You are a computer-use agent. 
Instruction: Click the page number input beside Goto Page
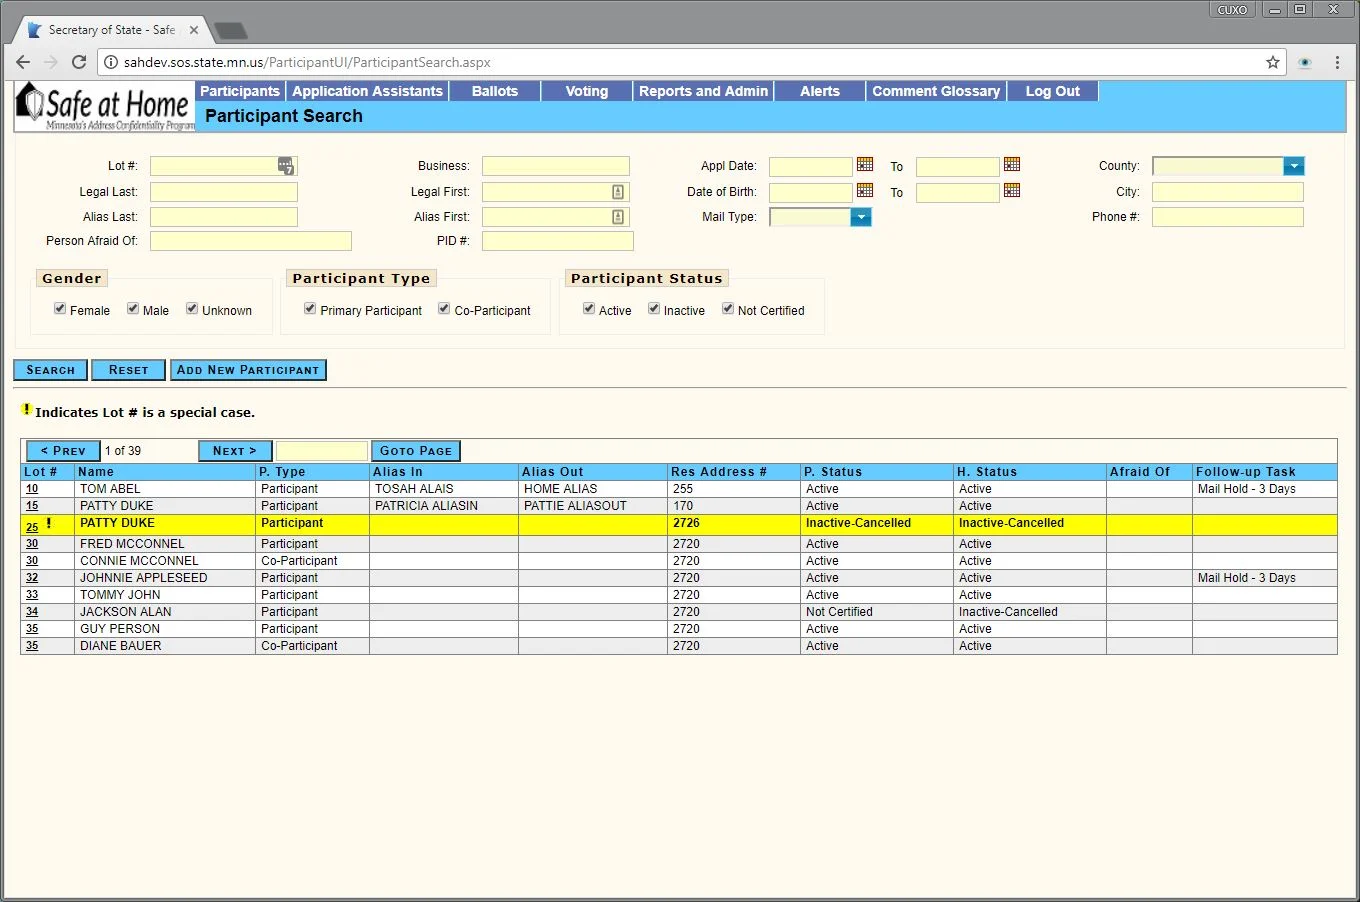coord(322,451)
